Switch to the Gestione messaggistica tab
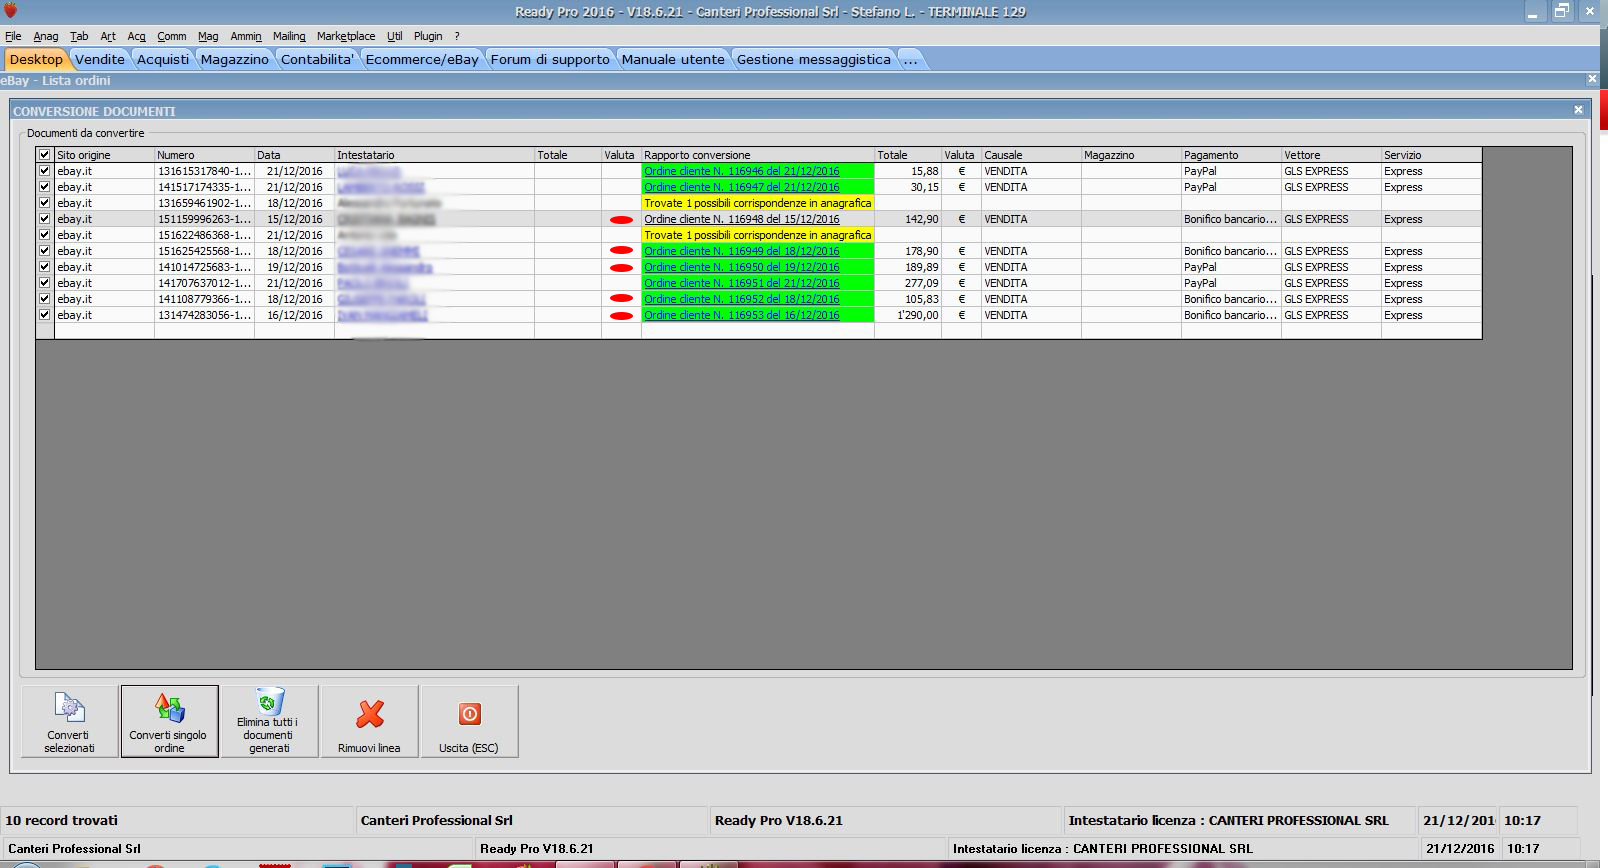Screen dimensions: 1608x868 coord(813,60)
